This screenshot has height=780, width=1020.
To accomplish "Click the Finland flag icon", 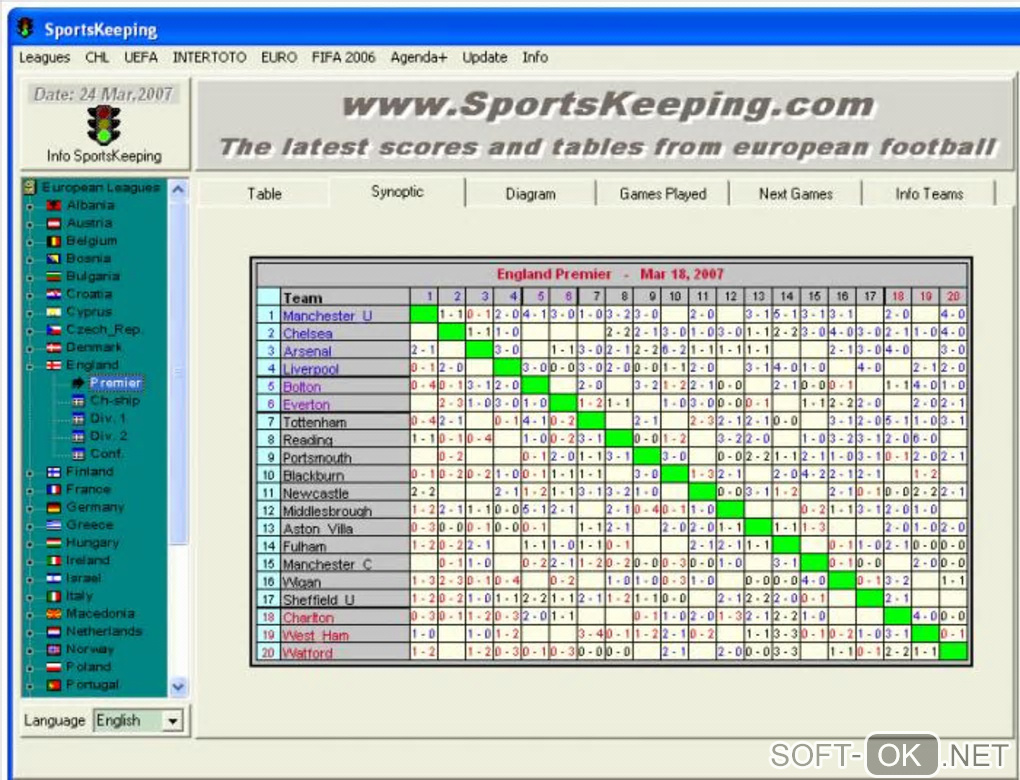I will tap(54, 472).
